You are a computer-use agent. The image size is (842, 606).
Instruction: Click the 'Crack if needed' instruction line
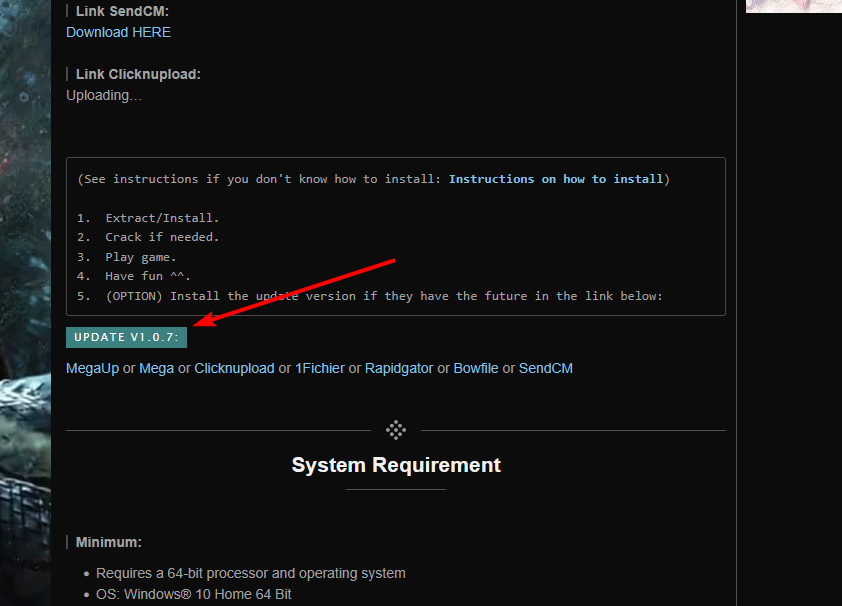pyautogui.click(x=161, y=237)
